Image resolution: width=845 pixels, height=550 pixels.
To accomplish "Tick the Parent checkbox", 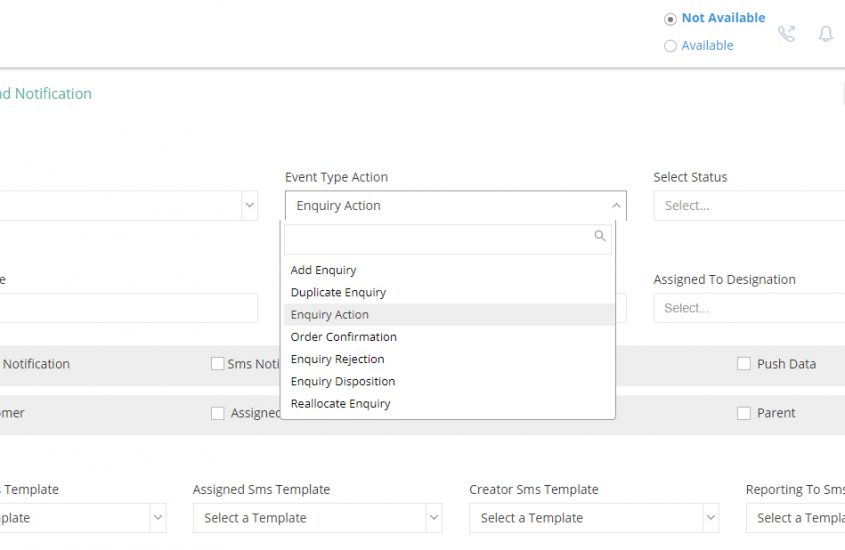I will click(744, 413).
